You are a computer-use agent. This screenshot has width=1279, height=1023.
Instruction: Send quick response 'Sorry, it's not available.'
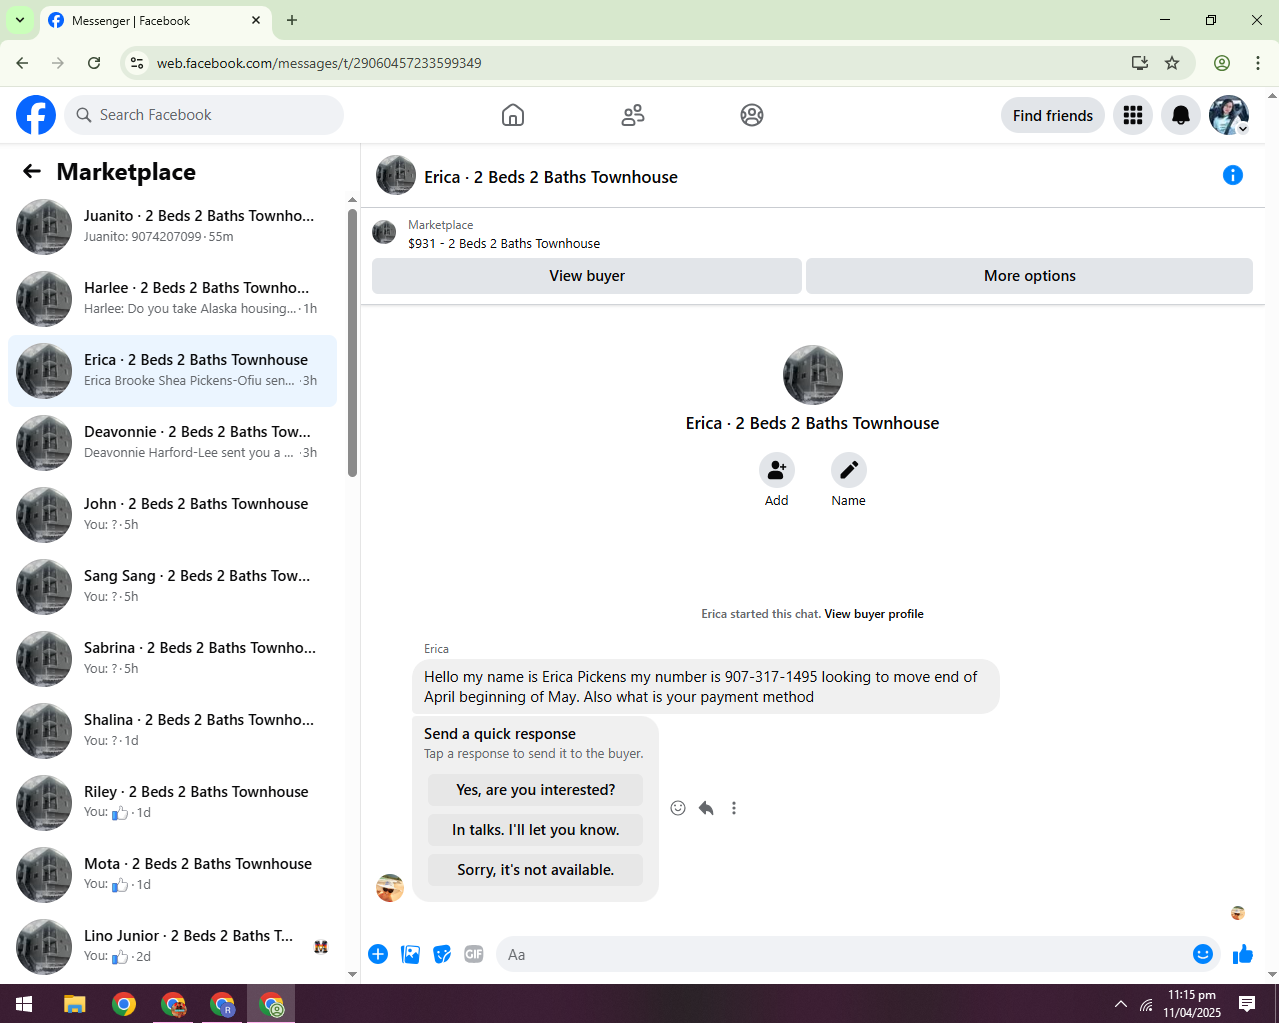(536, 870)
